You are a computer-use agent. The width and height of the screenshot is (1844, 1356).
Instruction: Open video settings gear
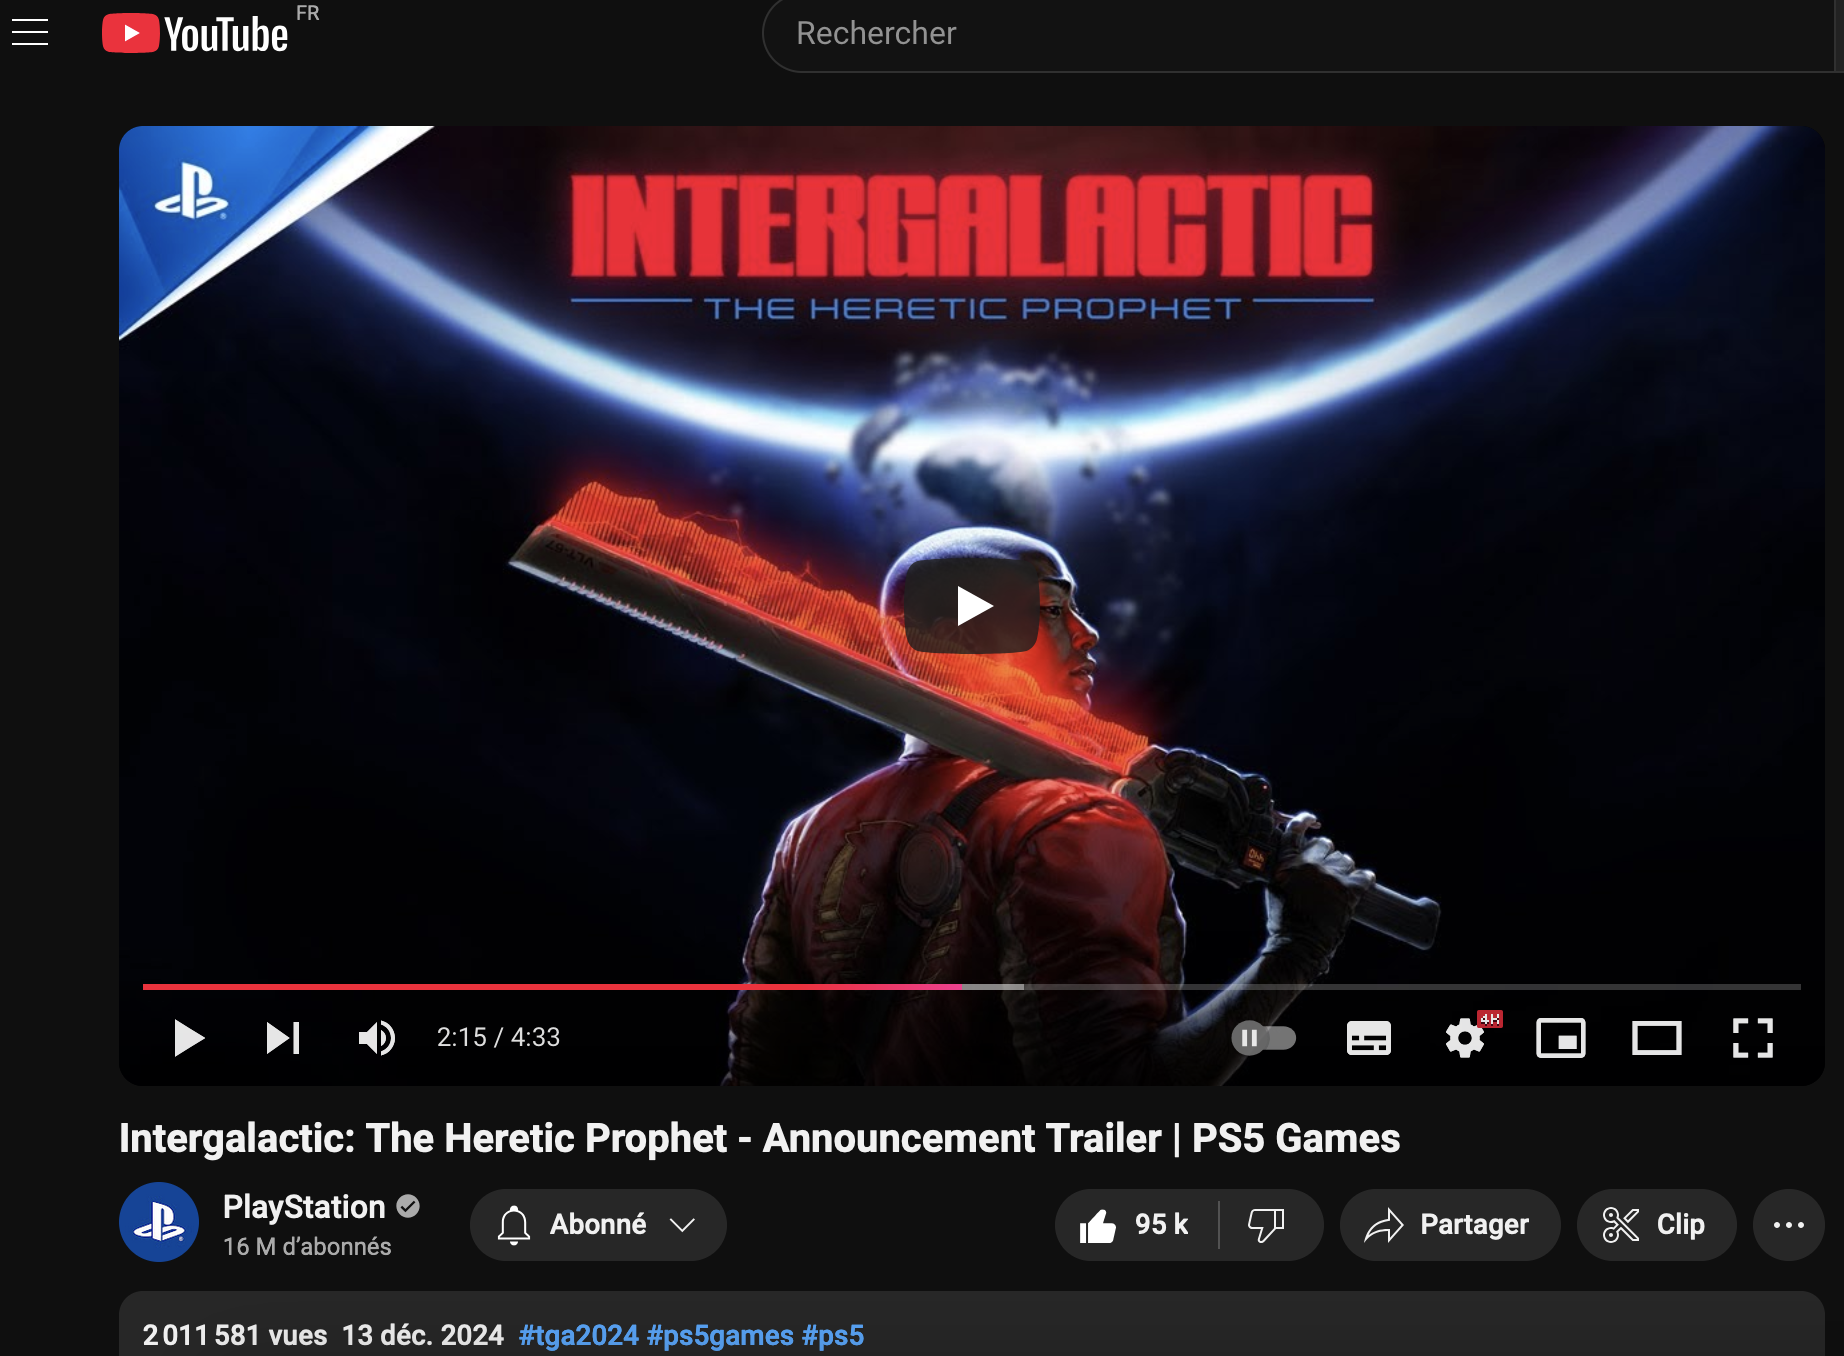pos(1465,1038)
